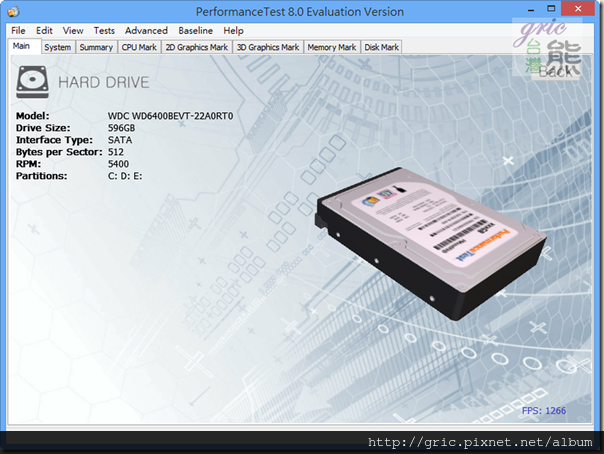The image size is (604, 454).
Task: Click the 3D hard drive model
Action: (430, 243)
